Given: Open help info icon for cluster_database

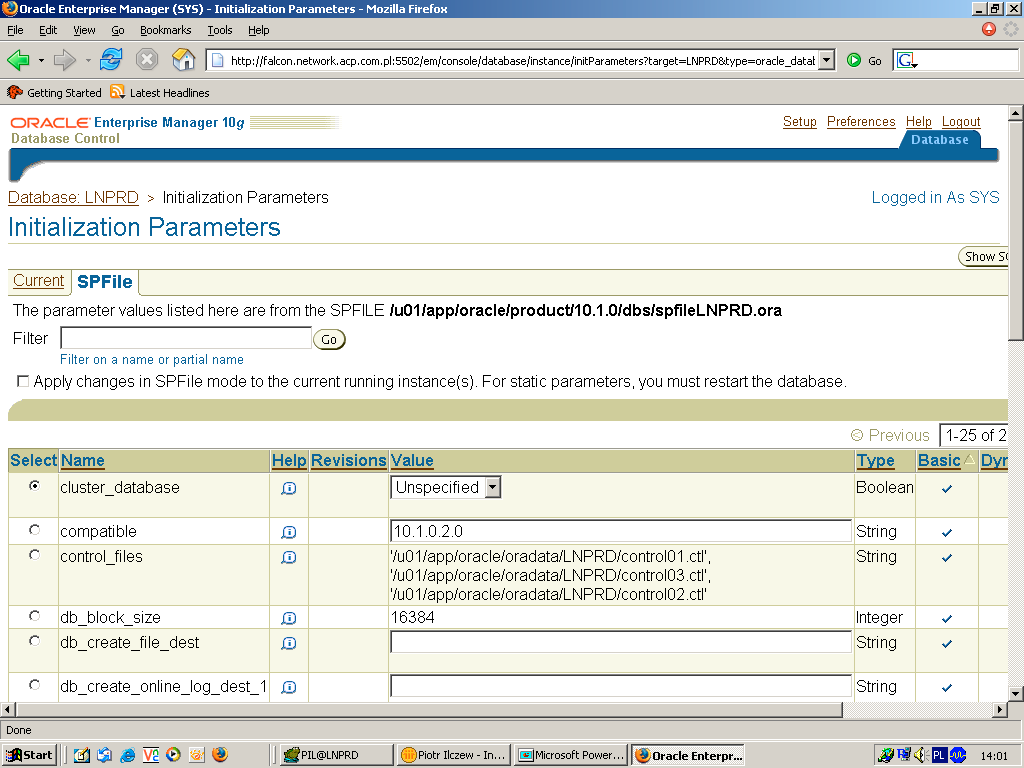Looking at the screenshot, I should pos(289,488).
